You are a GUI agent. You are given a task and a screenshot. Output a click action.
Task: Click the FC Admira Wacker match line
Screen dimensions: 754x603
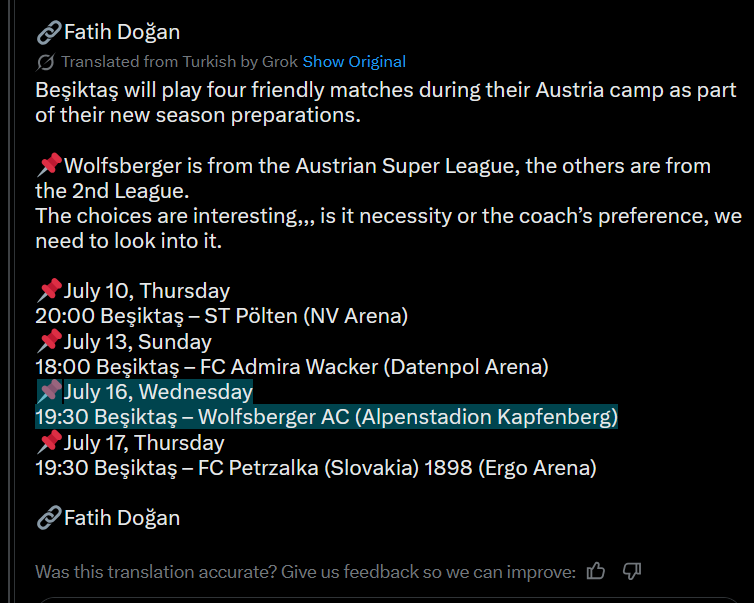point(292,367)
